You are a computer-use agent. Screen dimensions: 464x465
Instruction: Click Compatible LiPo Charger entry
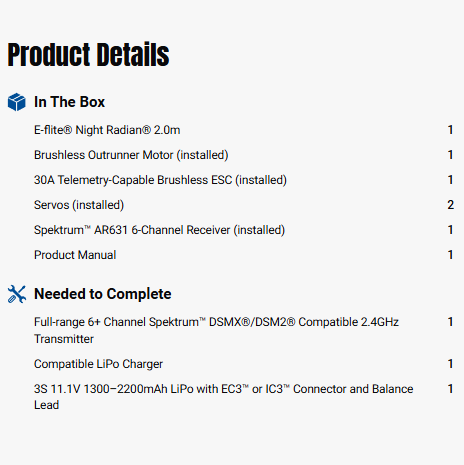[x=98, y=364]
